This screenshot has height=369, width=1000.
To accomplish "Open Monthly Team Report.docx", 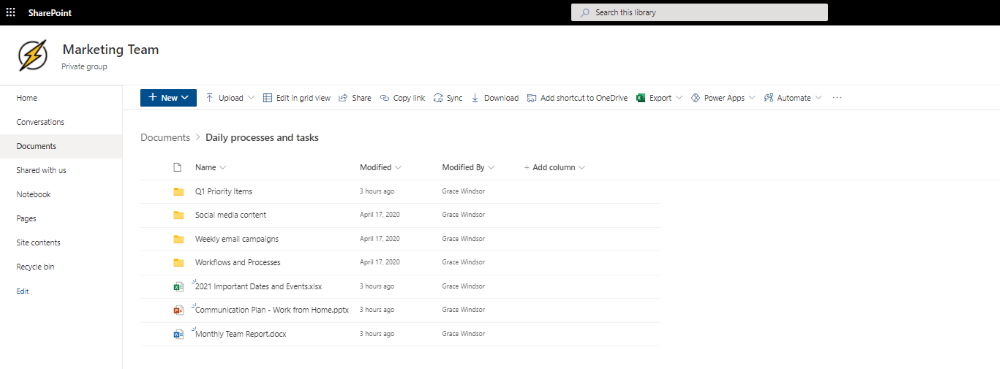I will [240, 334].
